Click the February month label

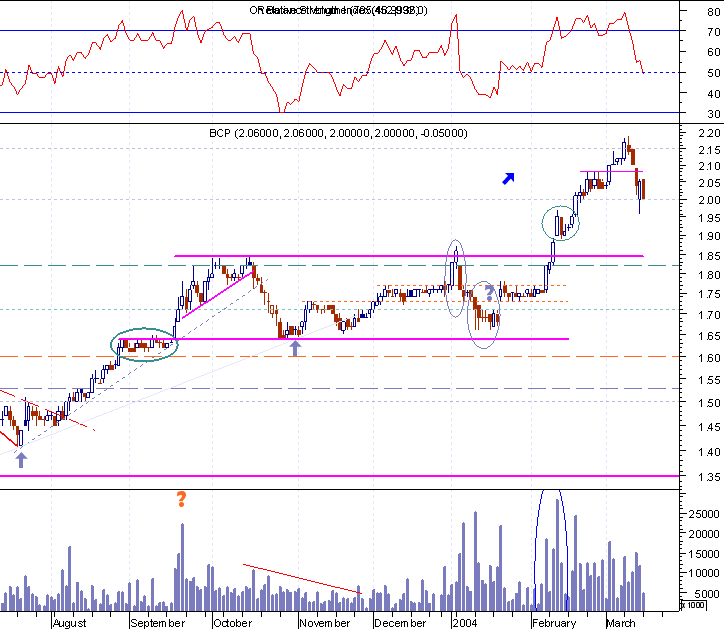(554, 623)
